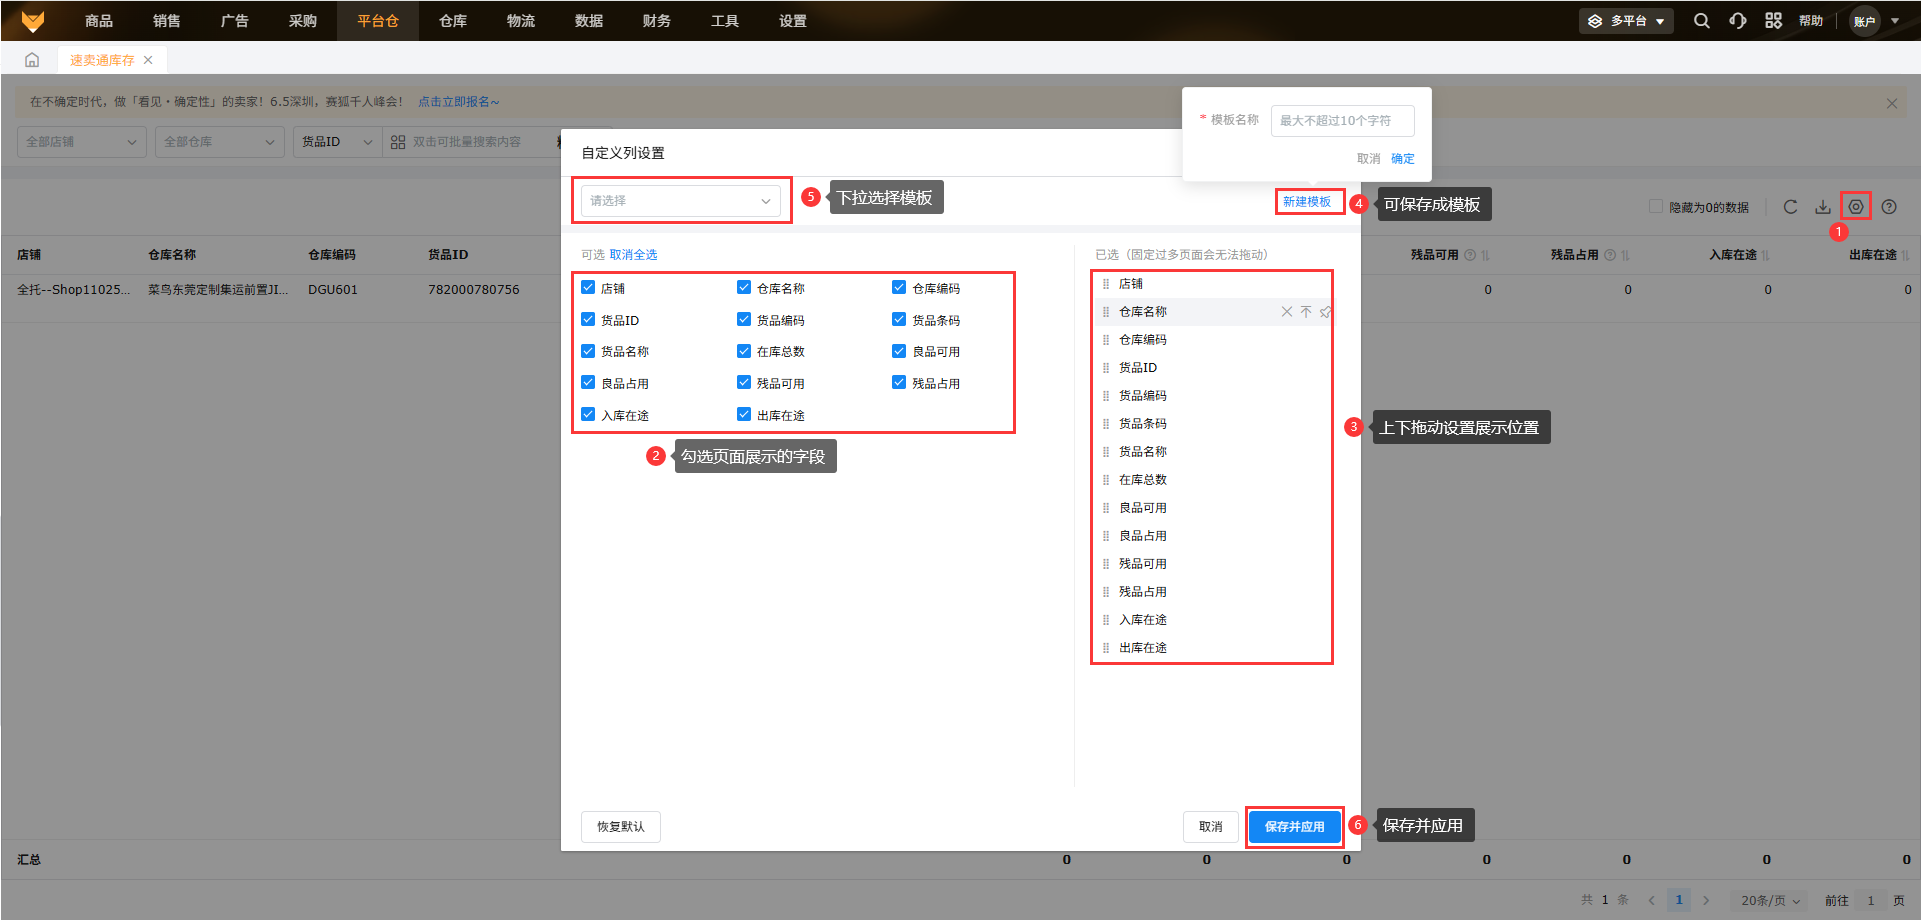This screenshot has width=1921, height=920.
Task: Change the 20条/页 page size
Action: coord(1771,900)
